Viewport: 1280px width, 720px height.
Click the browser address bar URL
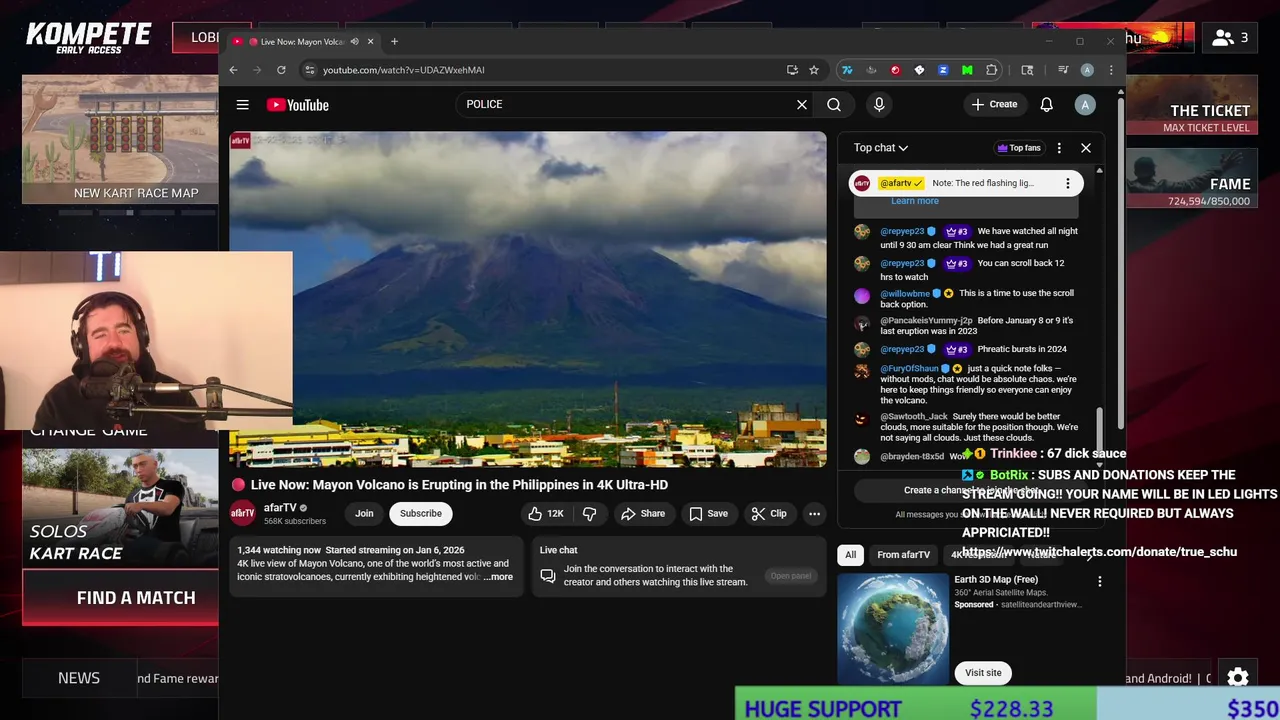403,70
